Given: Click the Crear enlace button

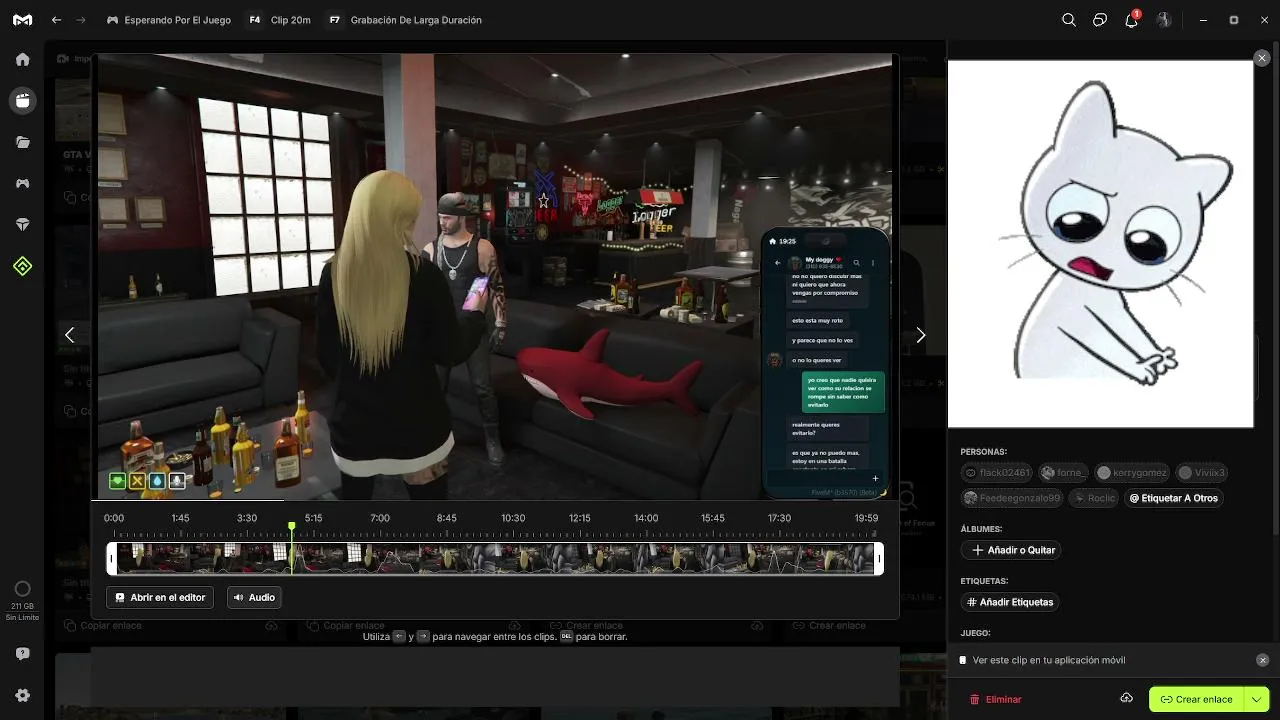Looking at the screenshot, I should pos(1196,699).
